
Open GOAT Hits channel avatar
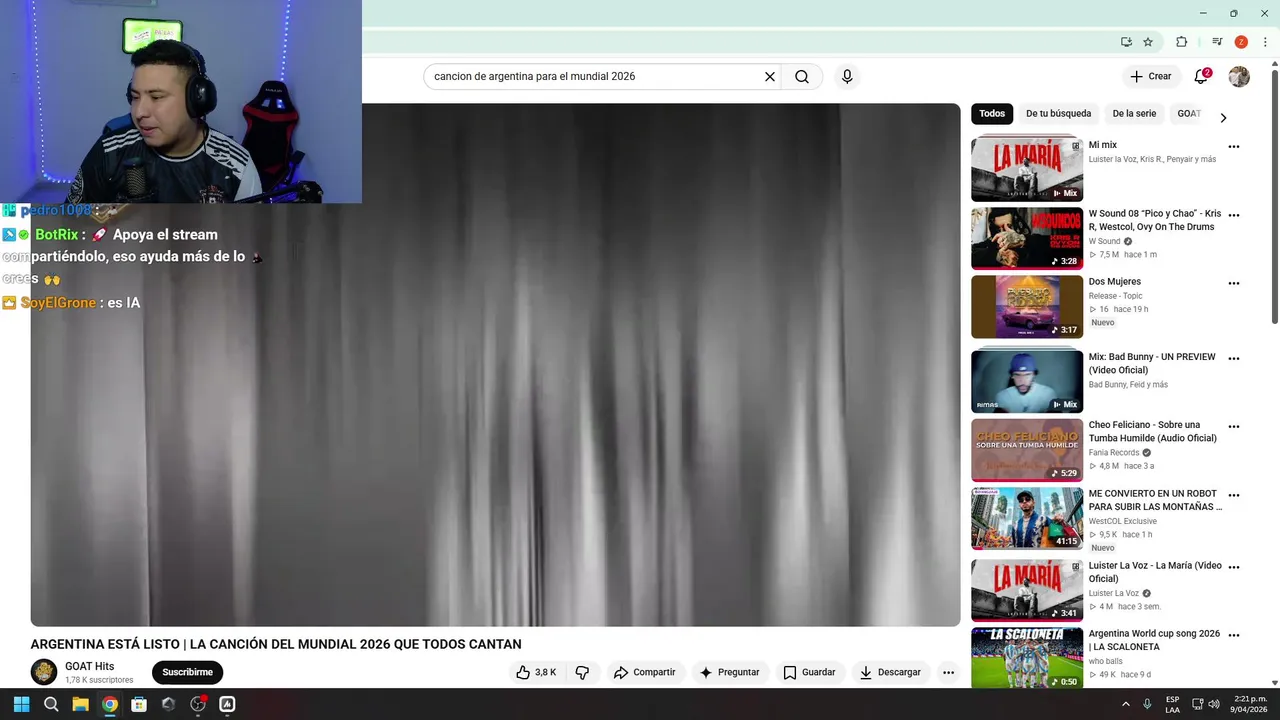44,672
